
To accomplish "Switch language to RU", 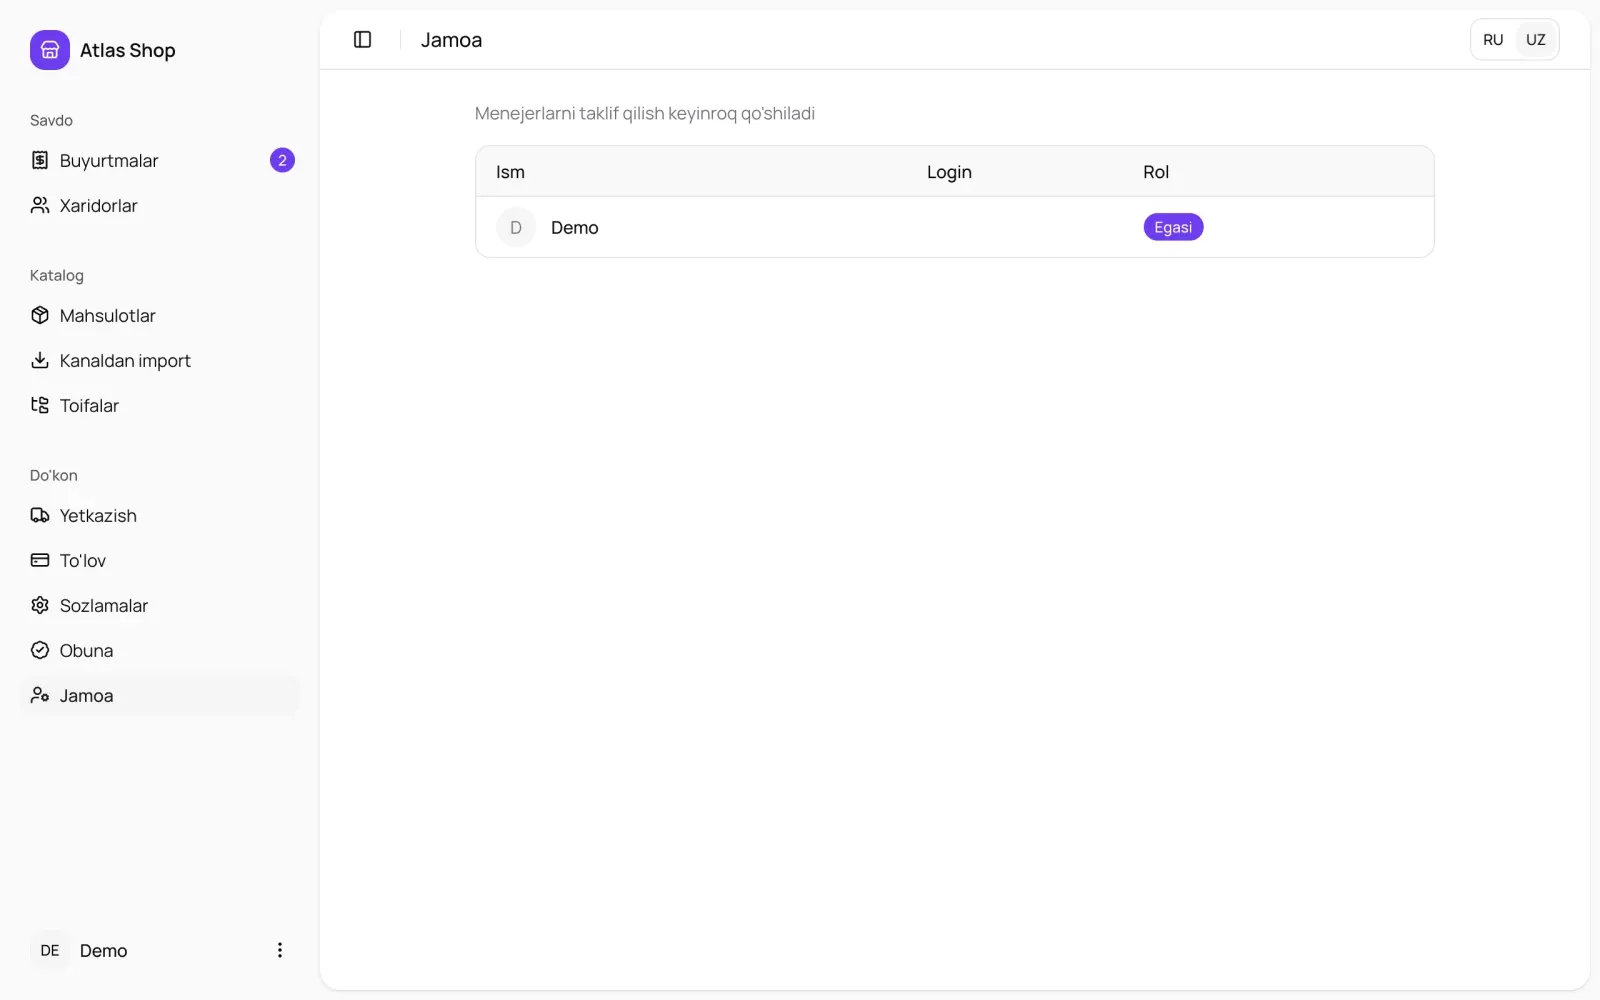I will (1493, 40).
